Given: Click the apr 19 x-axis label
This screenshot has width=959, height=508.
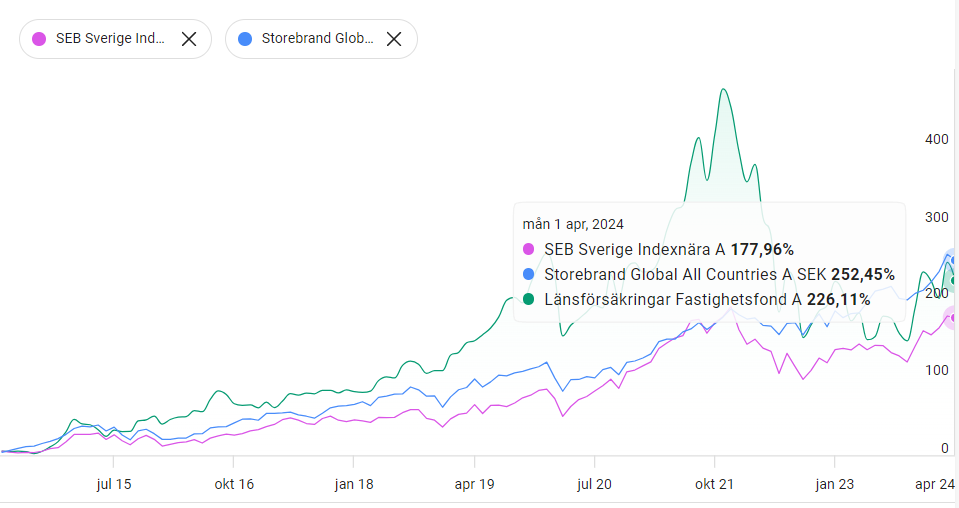Looking at the screenshot, I should click(474, 484).
